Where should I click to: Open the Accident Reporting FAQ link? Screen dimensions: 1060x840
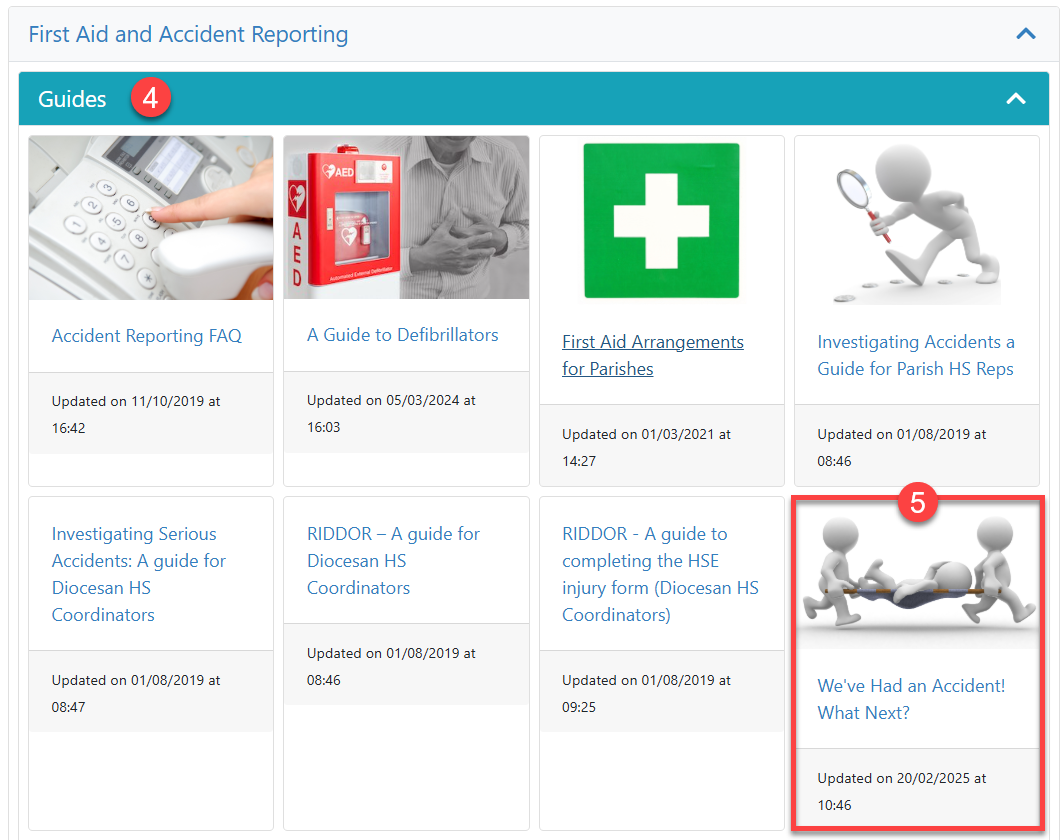click(x=146, y=336)
